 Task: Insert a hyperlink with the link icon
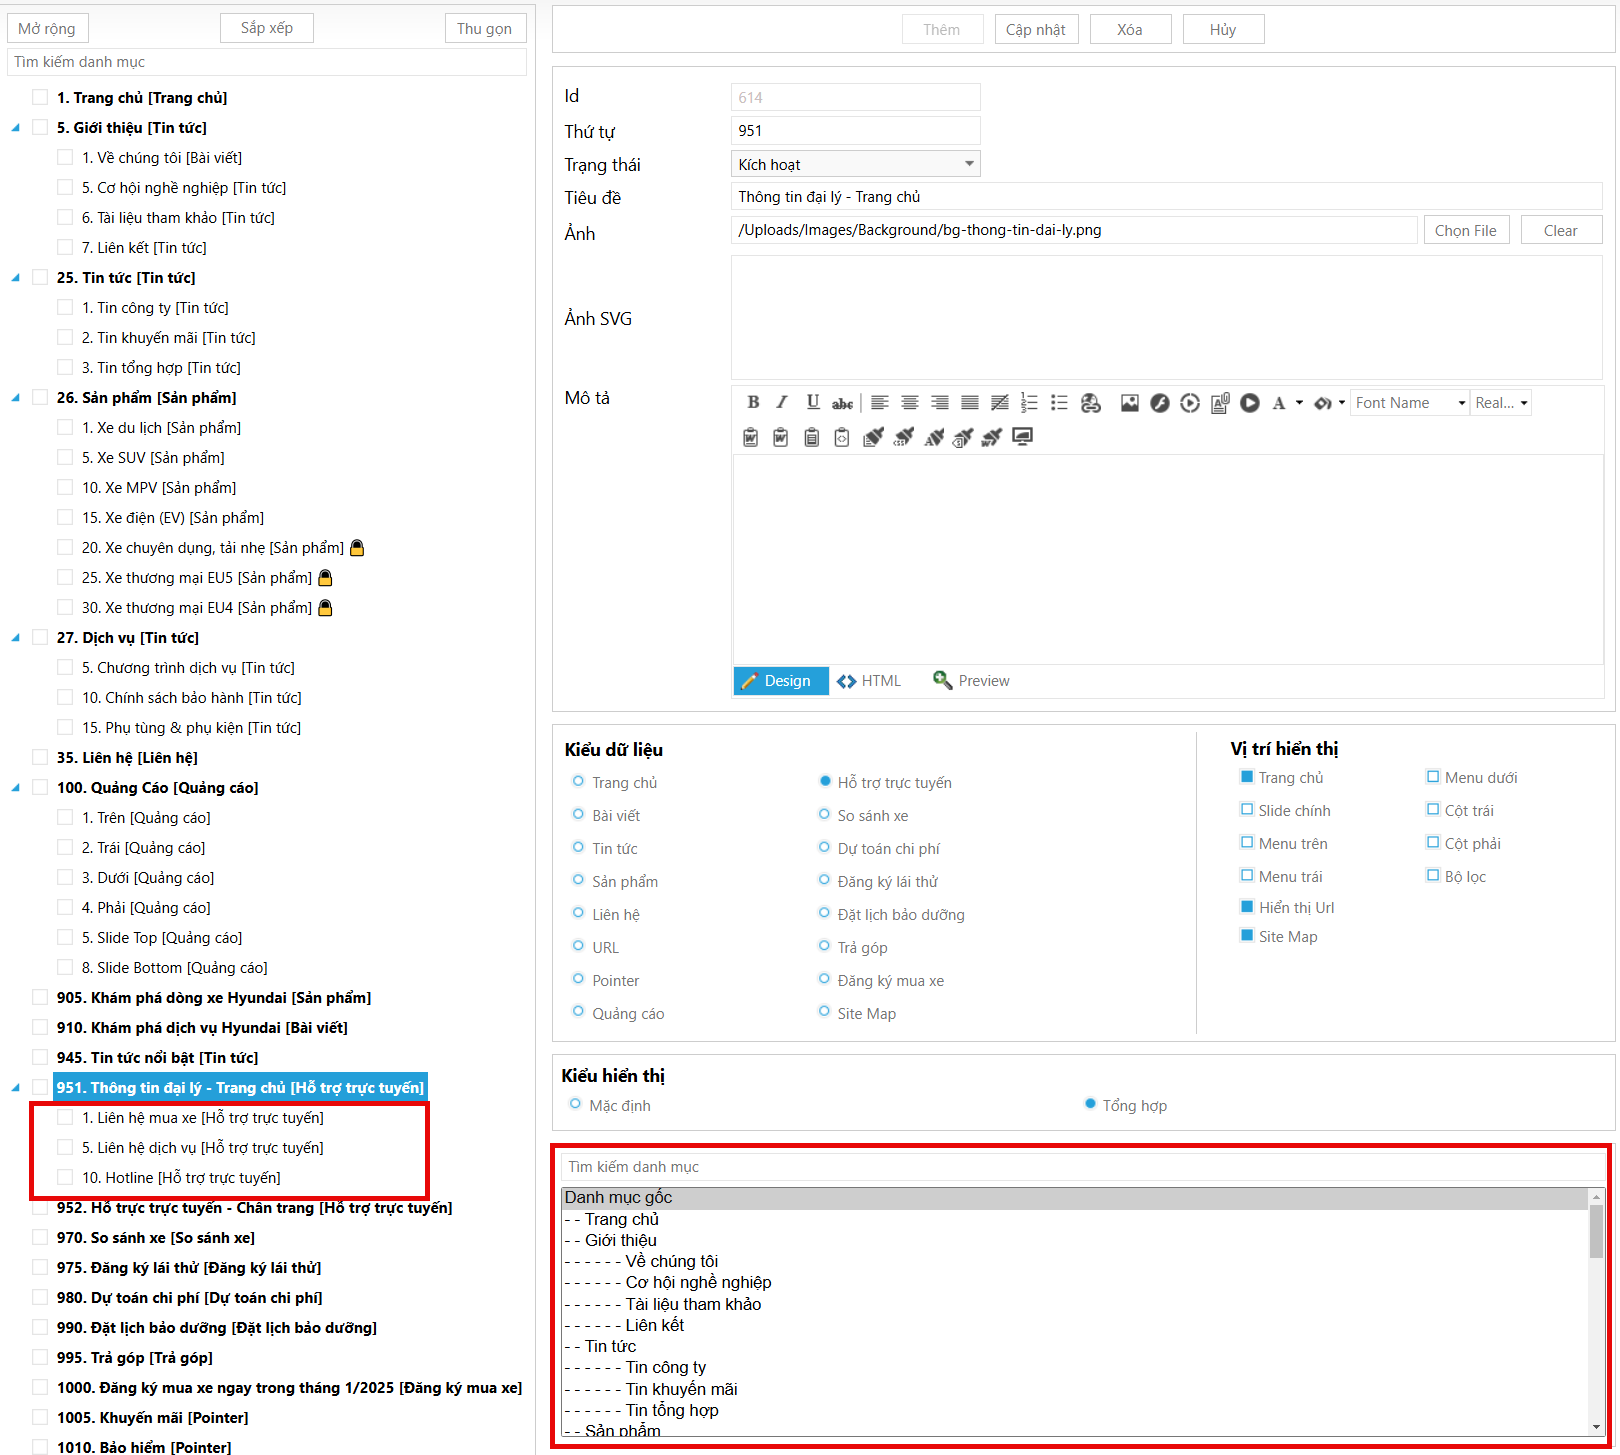(1090, 403)
